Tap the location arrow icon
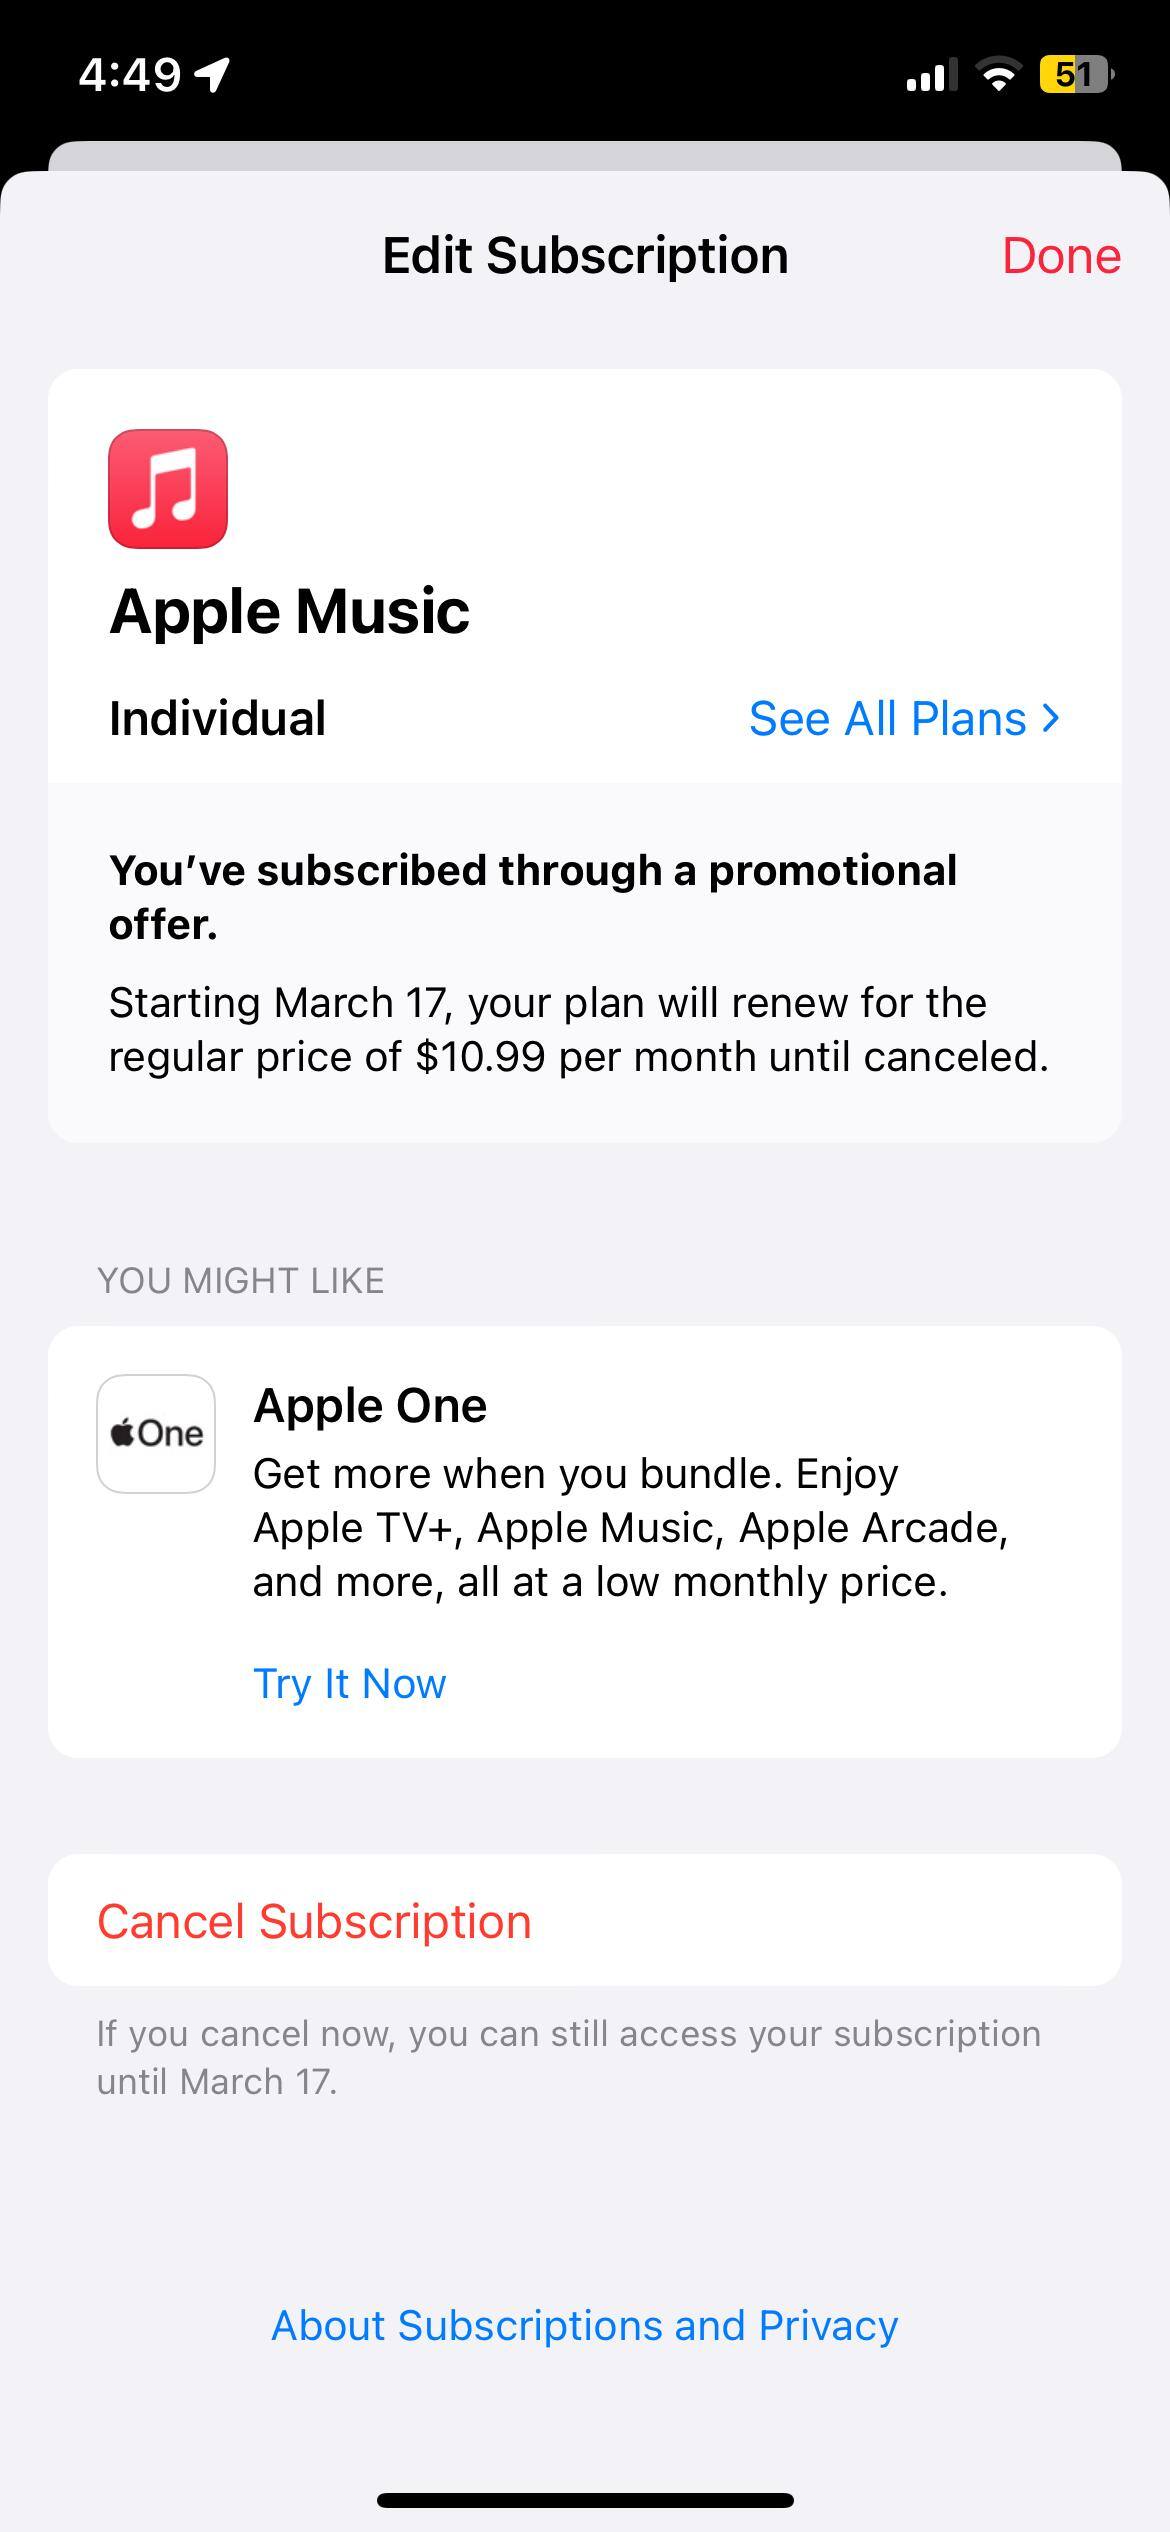The width and height of the screenshot is (1170, 2532). (x=212, y=74)
